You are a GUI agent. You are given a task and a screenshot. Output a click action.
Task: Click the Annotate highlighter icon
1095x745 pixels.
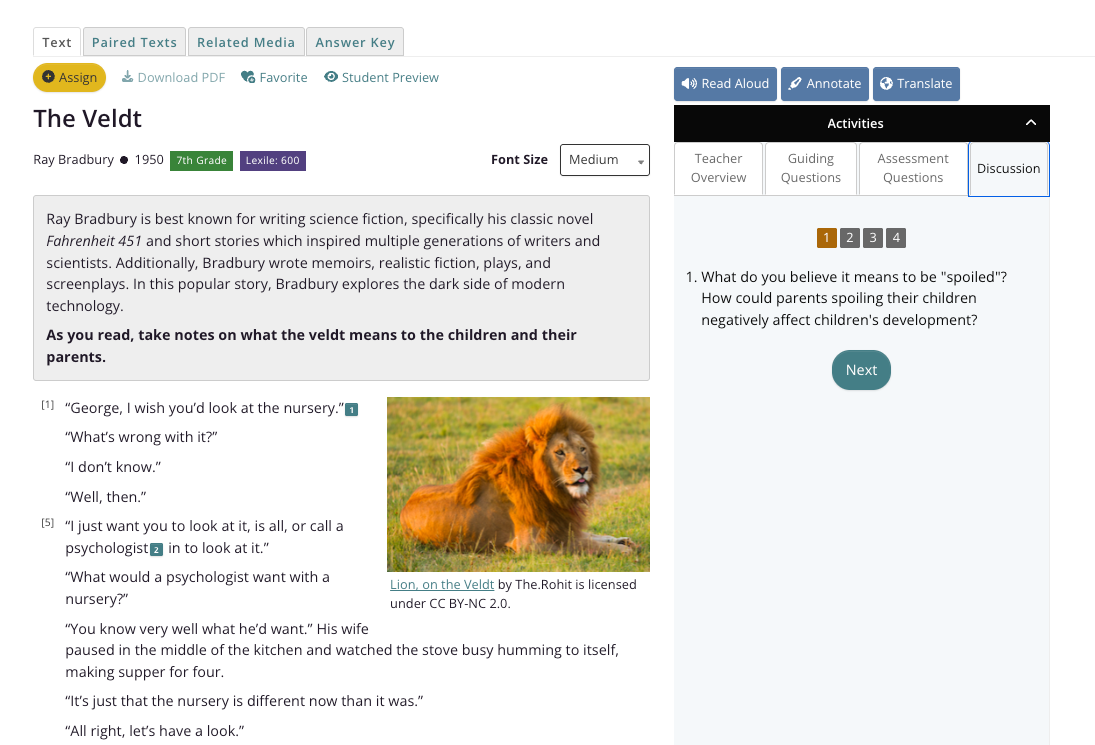[795, 84]
